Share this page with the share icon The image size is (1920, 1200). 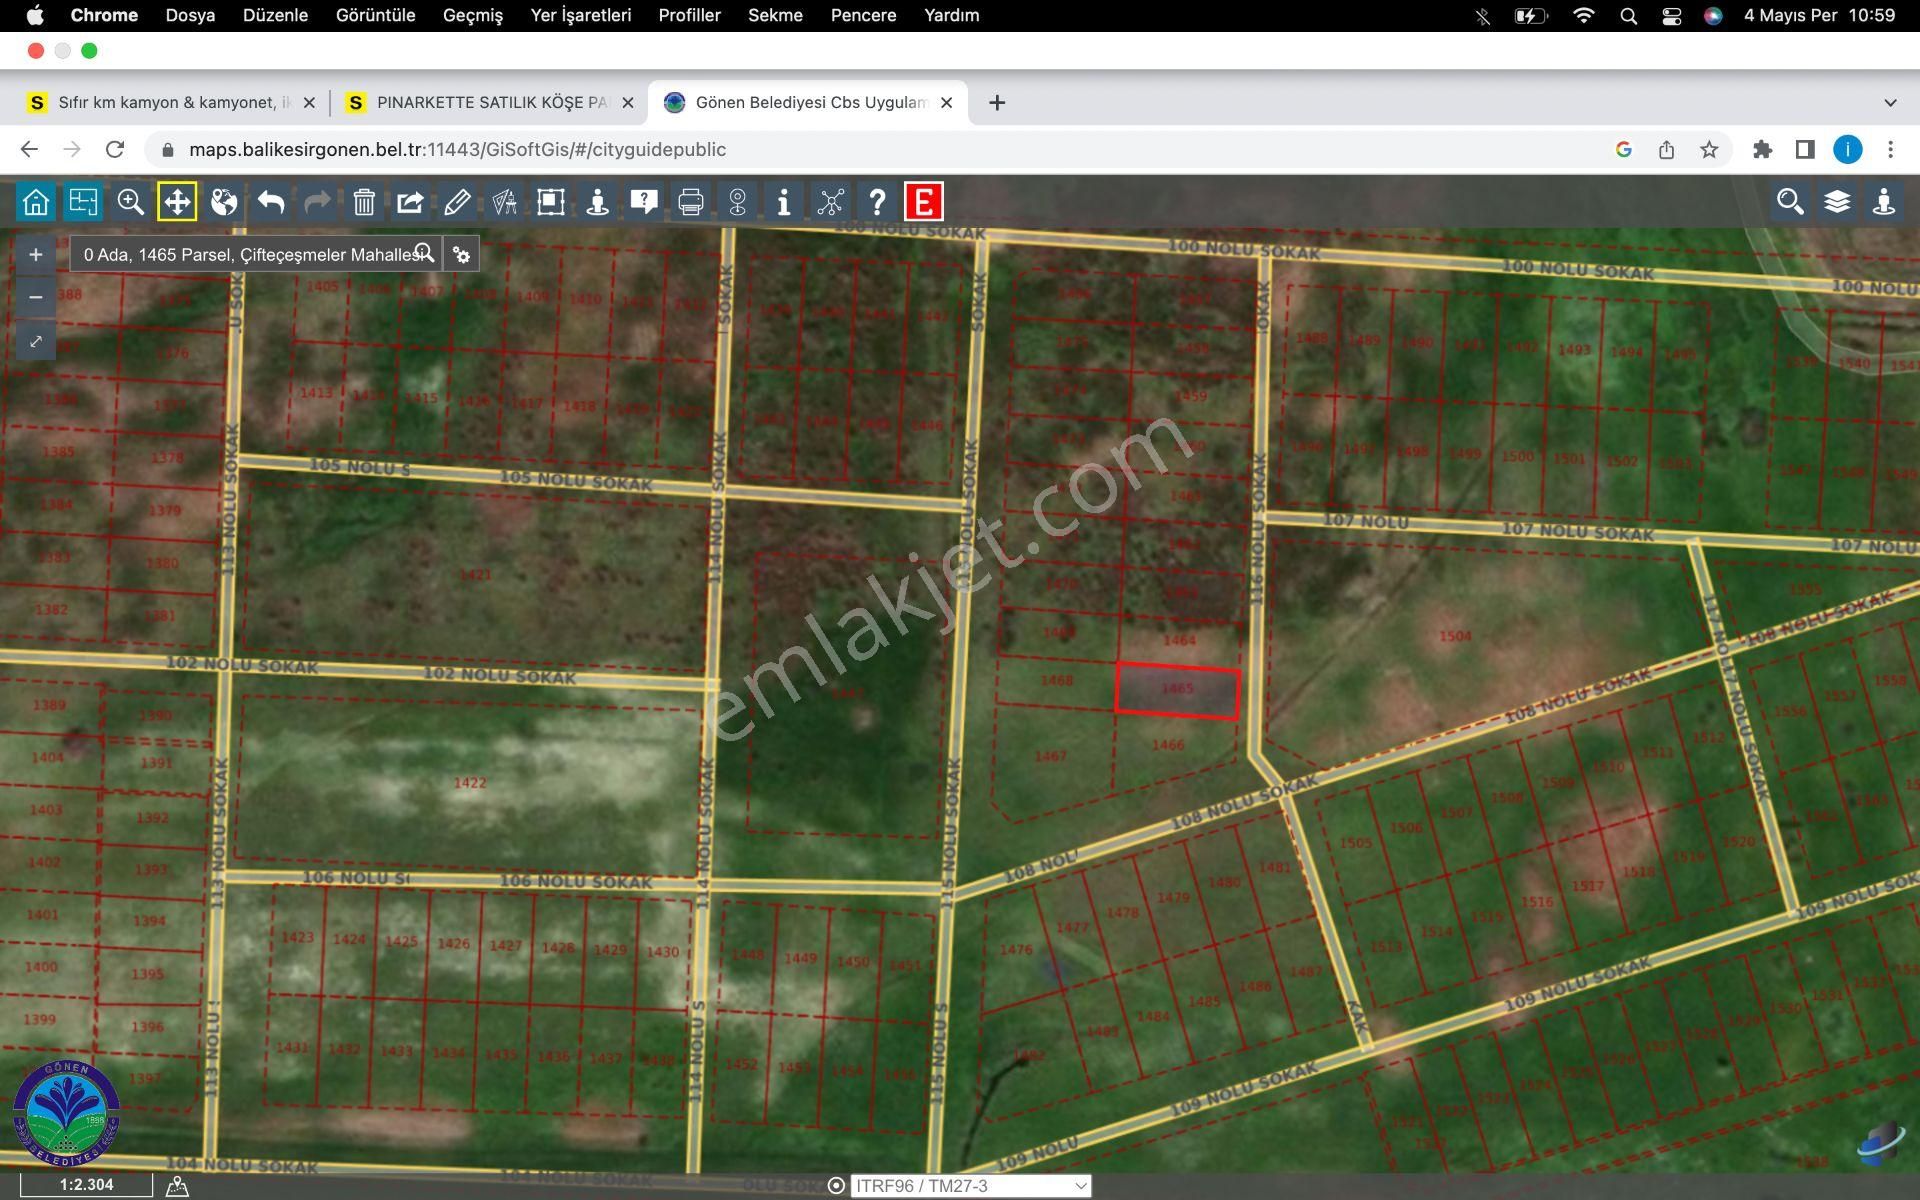coord(1666,149)
